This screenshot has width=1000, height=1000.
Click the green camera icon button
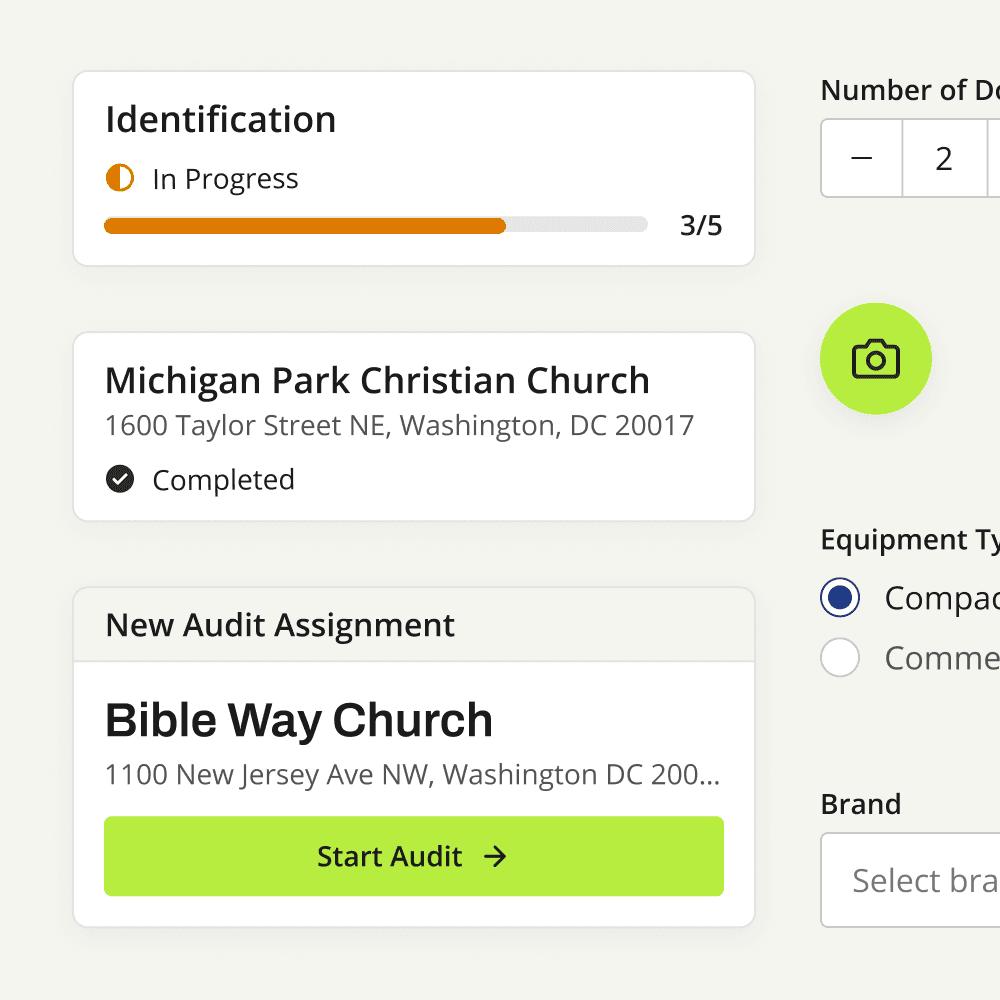tap(875, 359)
